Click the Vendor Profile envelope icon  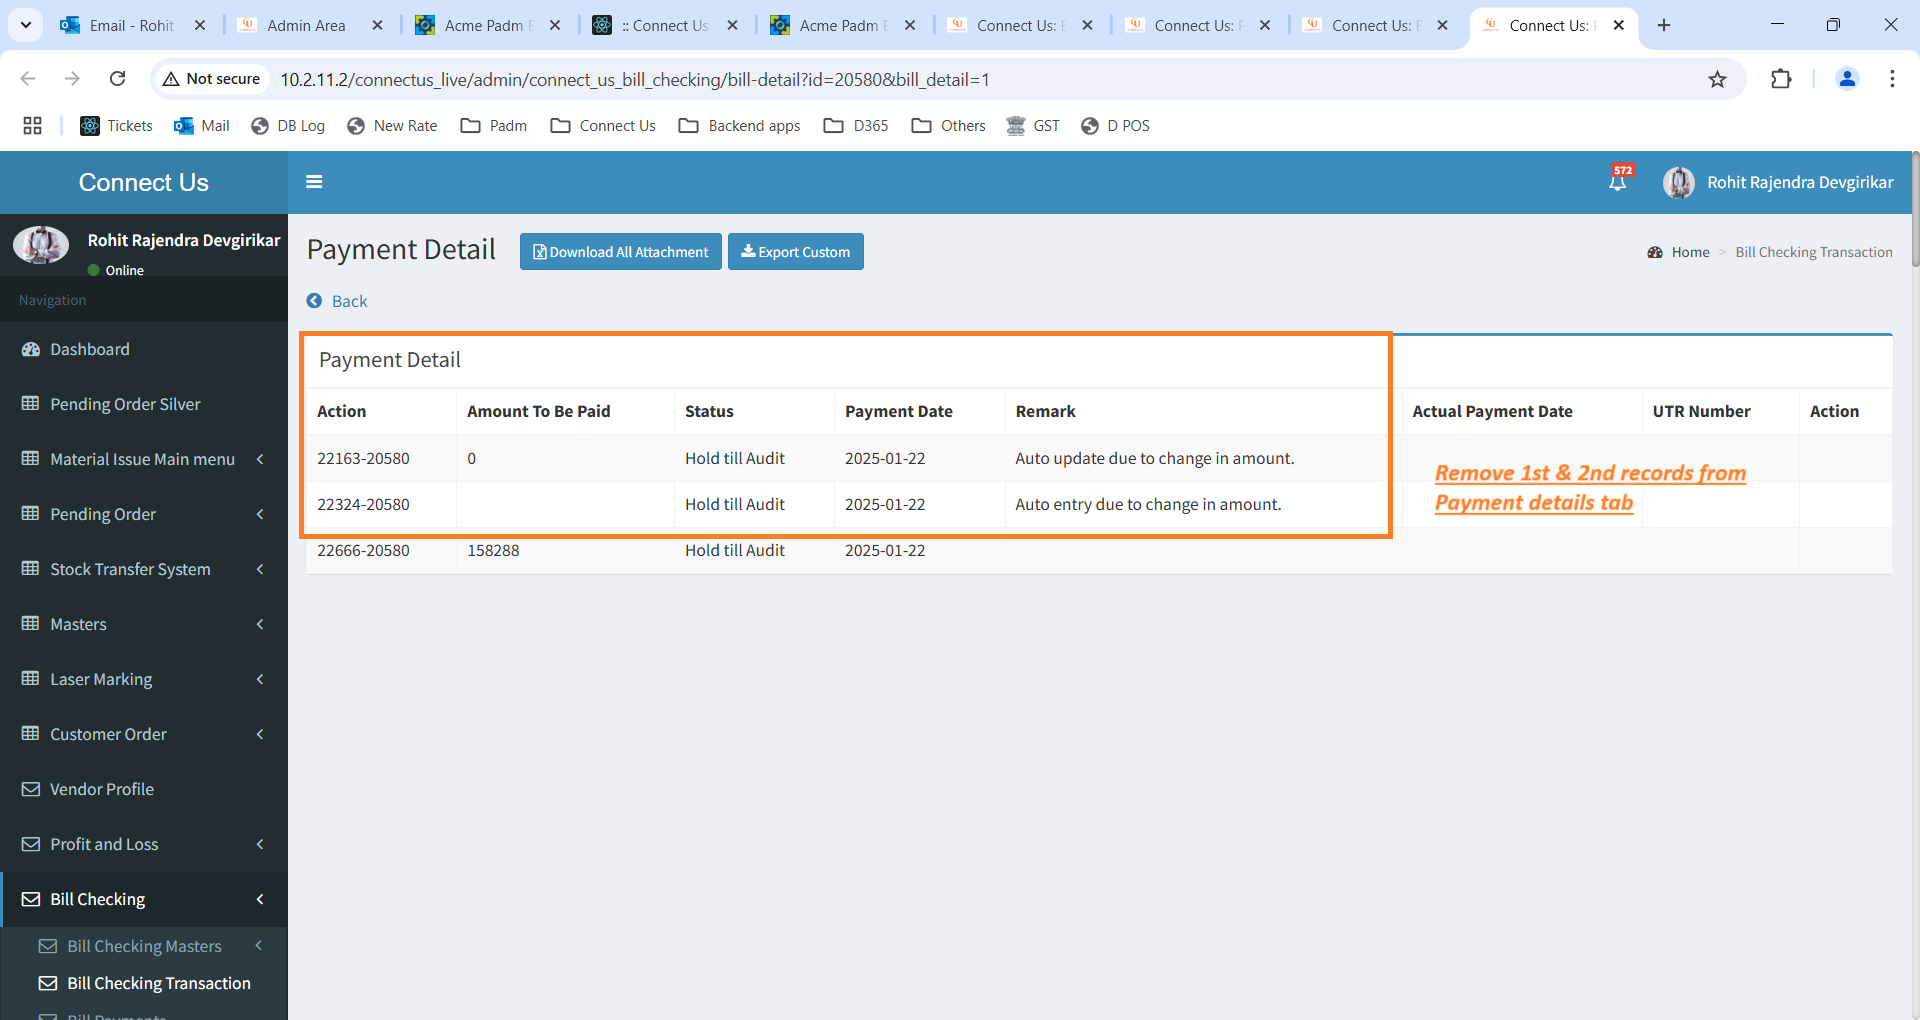(31, 789)
